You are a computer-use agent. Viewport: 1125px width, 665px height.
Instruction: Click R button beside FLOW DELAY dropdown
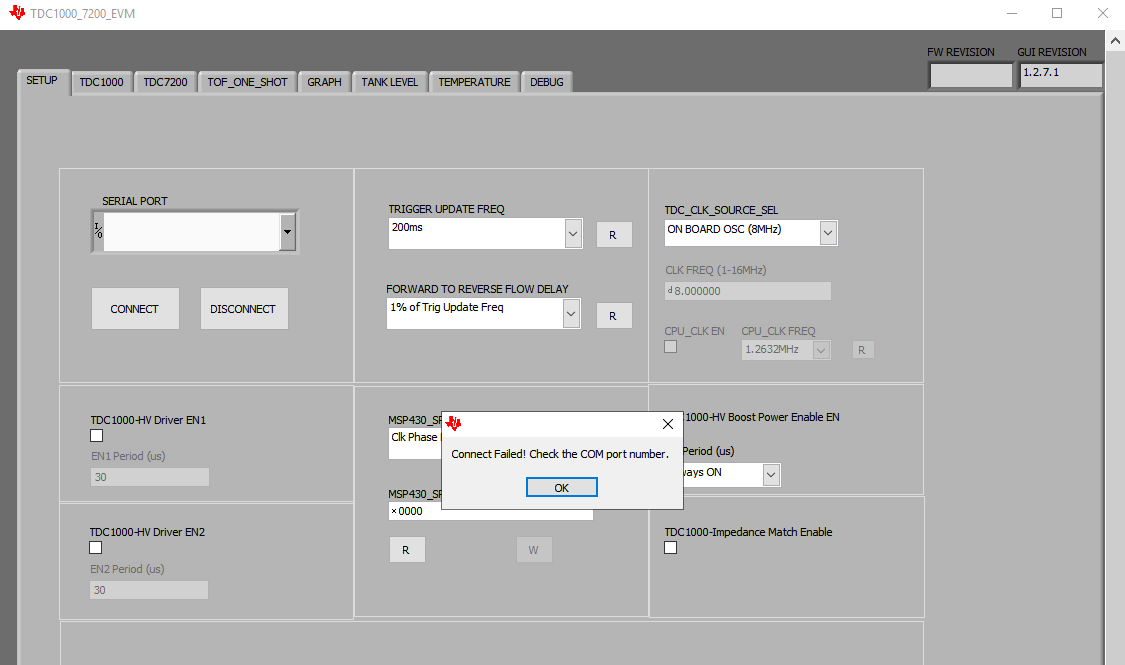click(x=613, y=316)
